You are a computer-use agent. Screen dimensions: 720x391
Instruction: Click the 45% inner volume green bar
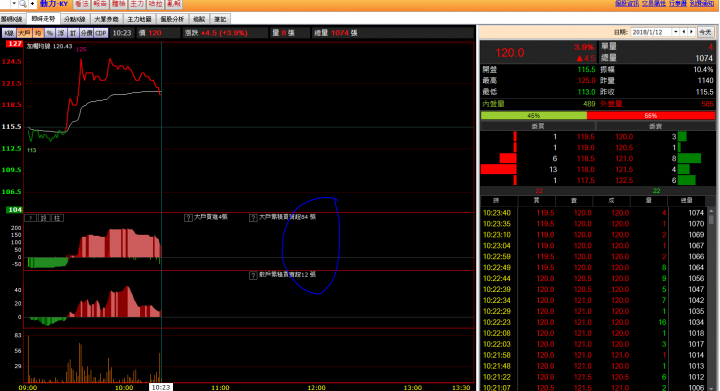pos(534,116)
